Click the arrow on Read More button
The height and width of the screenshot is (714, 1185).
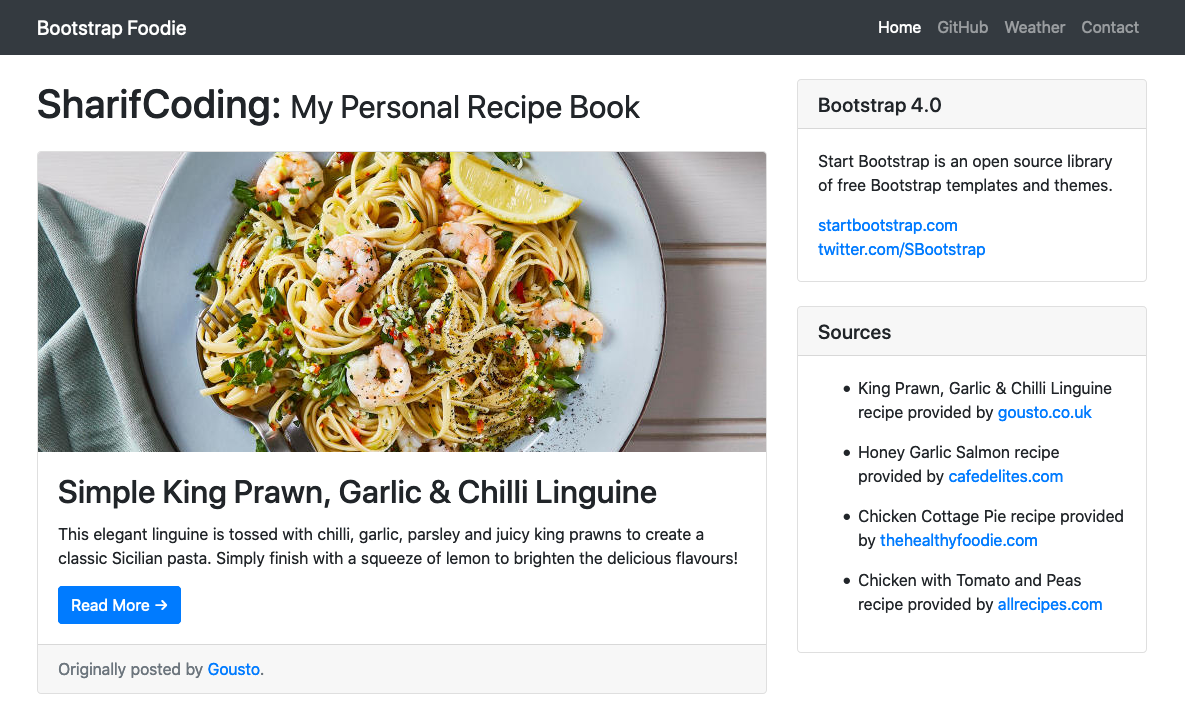[161, 605]
